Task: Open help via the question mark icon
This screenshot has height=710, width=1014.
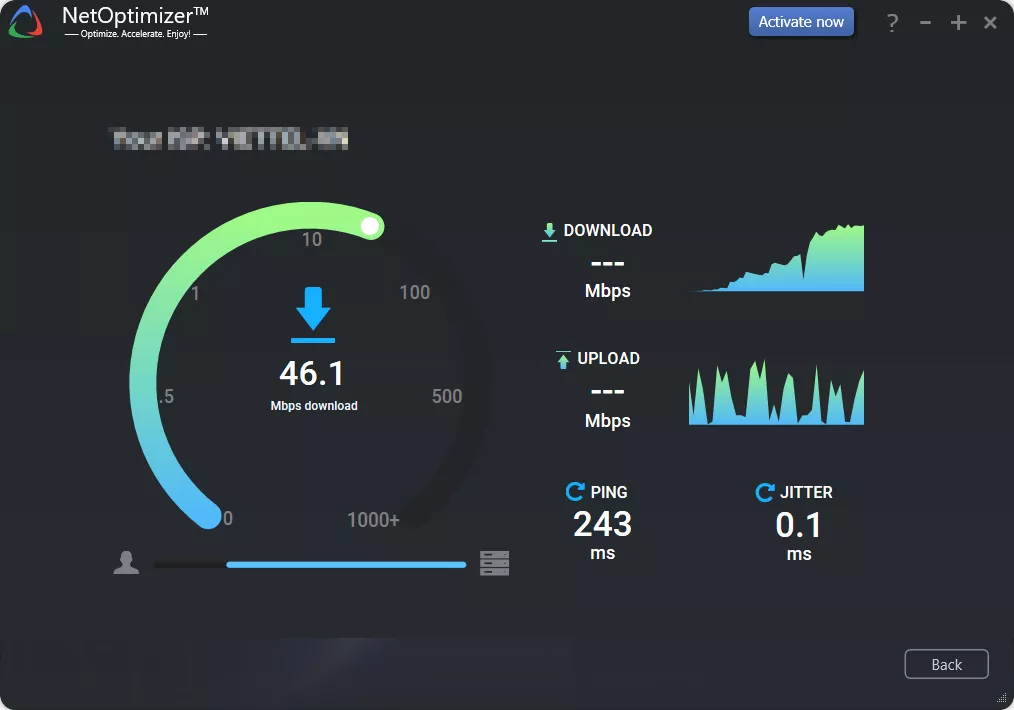Action: coord(892,22)
